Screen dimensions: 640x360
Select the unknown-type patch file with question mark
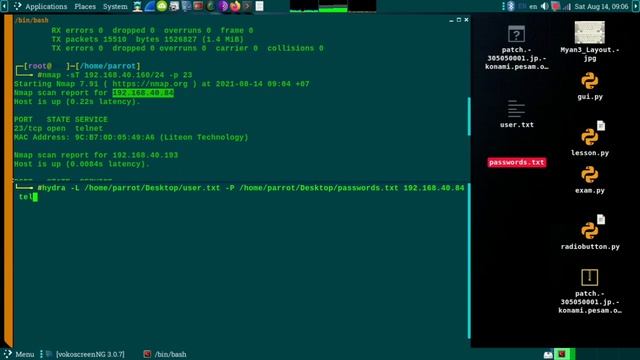[516, 47]
